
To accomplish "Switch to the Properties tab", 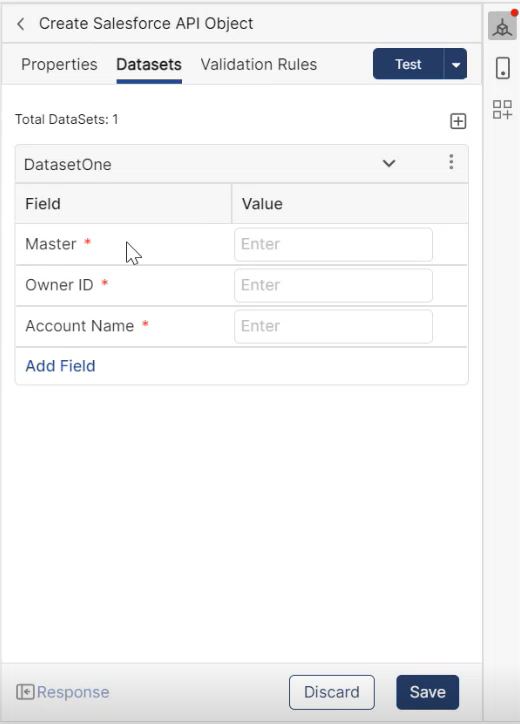I will [59, 65].
